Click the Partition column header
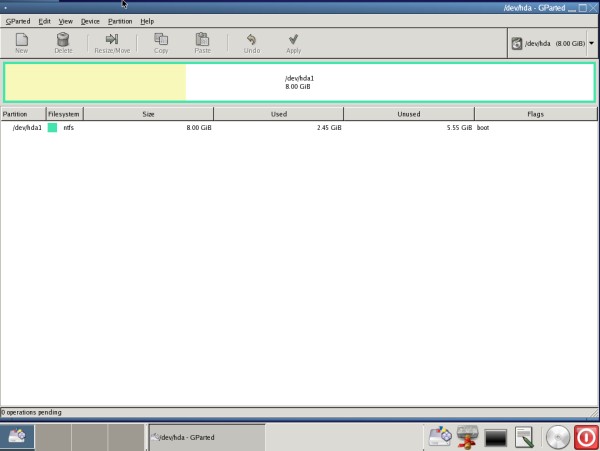Image resolution: width=600 pixels, height=451 pixels. [x=23, y=114]
